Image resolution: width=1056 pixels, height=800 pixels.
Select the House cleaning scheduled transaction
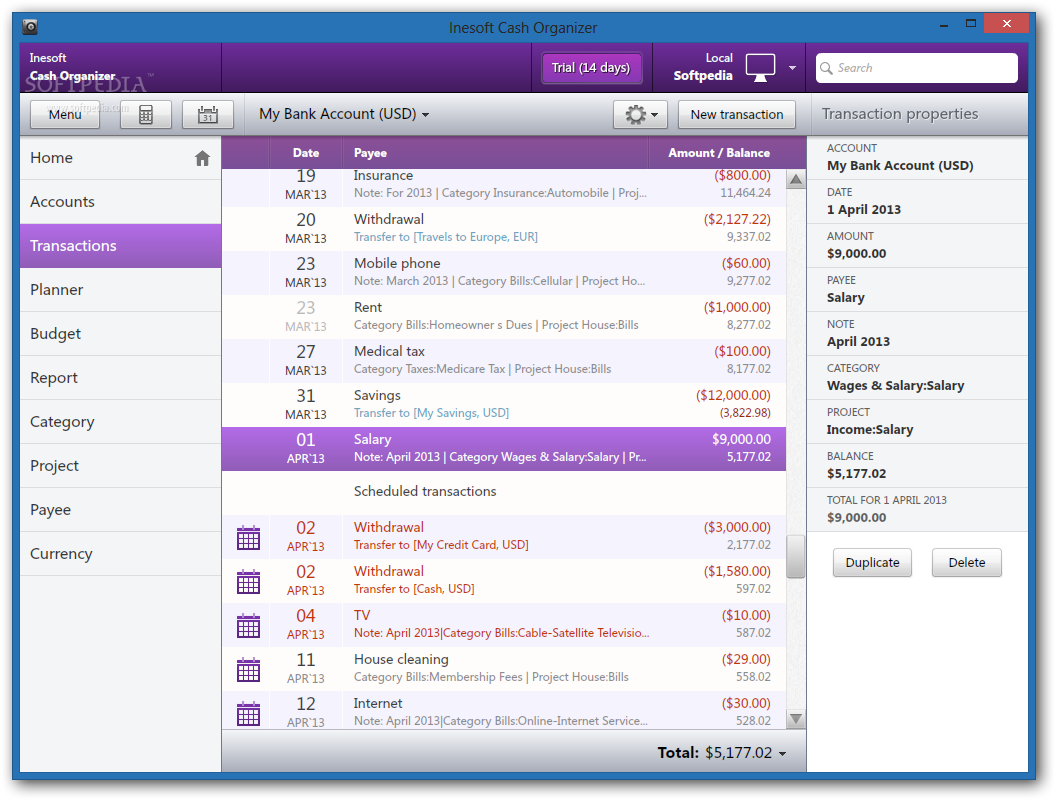(504, 669)
